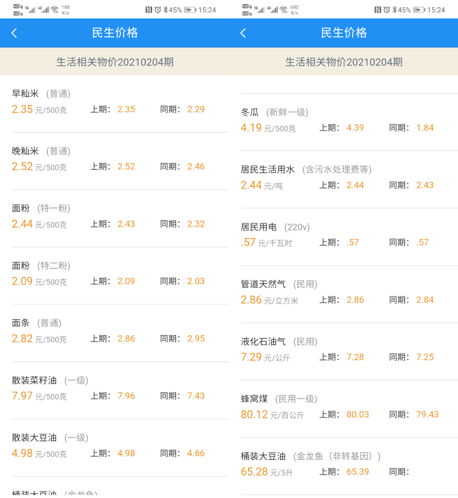Tap 面粉 特一粉 同期 value 2.32

196,224
